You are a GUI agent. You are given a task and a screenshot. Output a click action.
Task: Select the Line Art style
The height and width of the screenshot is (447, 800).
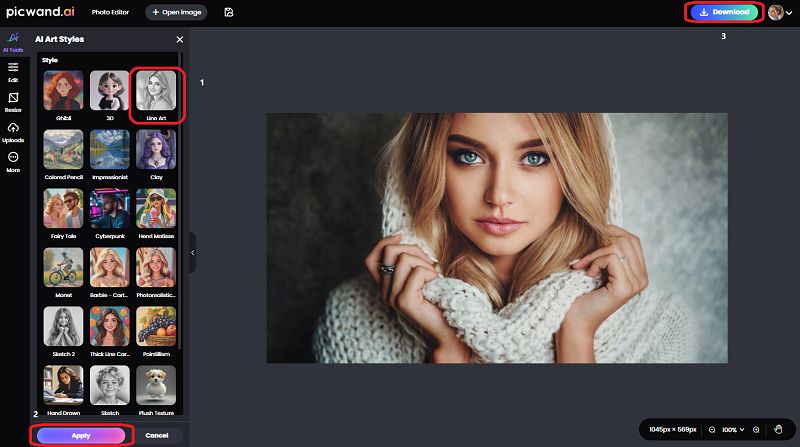tap(156, 95)
